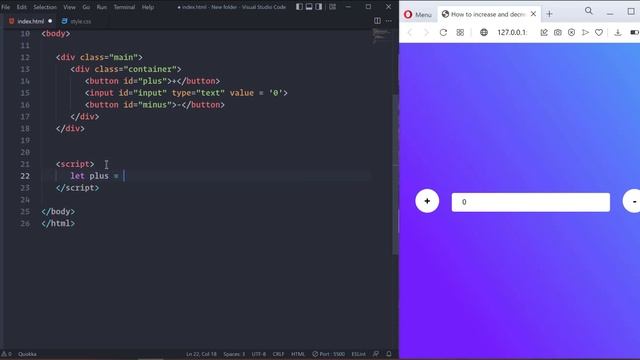The height and width of the screenshot is (360, 640).
Task: Click Quokka in the status bar
Action: pos(27,354)
